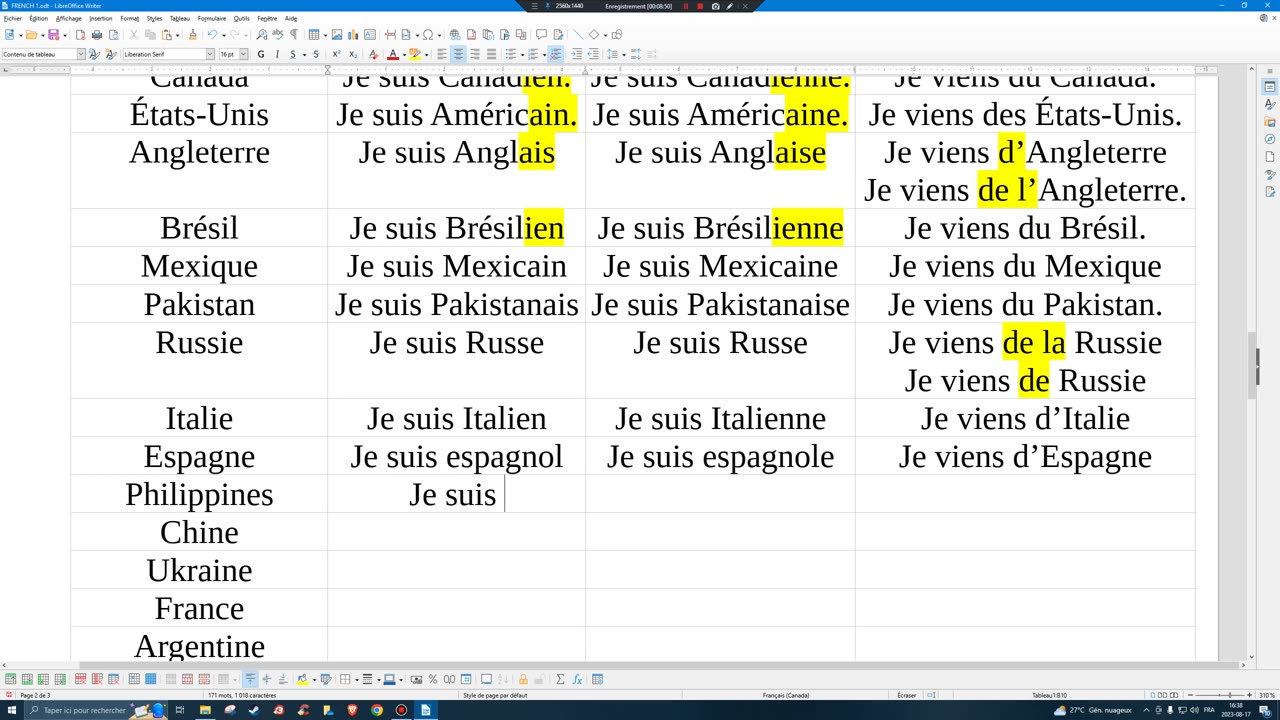Click the Protect Cells lock icon
This screenshot has width=1280, height=720.
click(x=523, y=679)
